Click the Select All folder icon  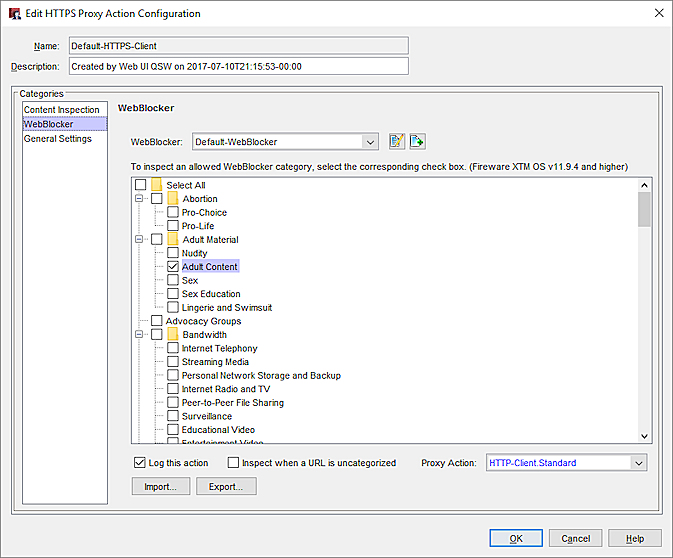point(157,185)
